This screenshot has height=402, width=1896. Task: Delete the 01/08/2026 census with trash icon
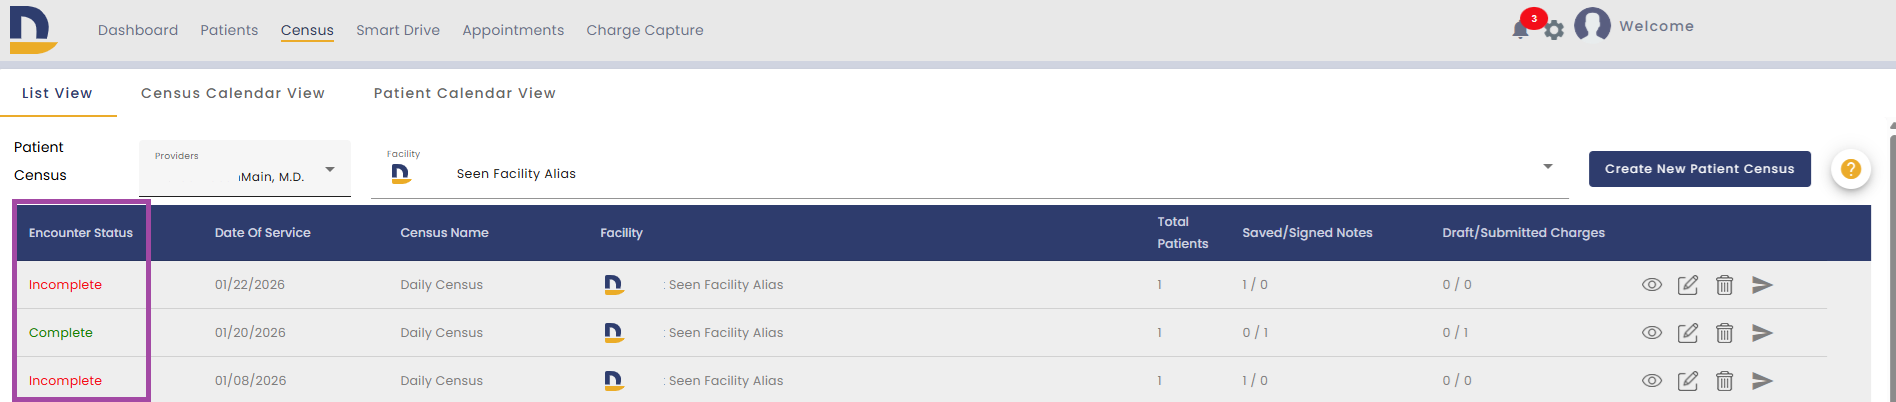1725,381
